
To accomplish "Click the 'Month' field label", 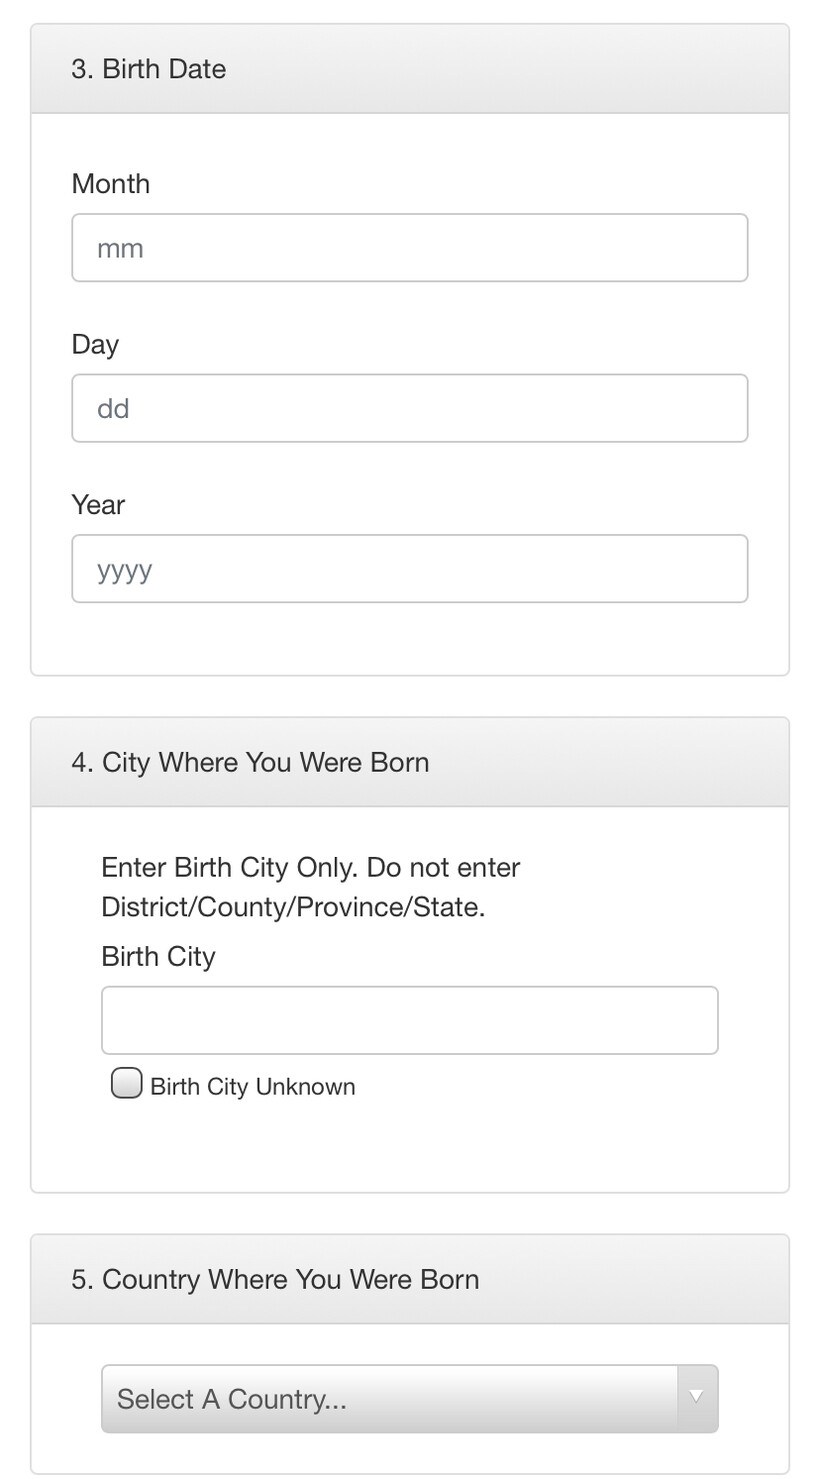I will pos(111,184).
